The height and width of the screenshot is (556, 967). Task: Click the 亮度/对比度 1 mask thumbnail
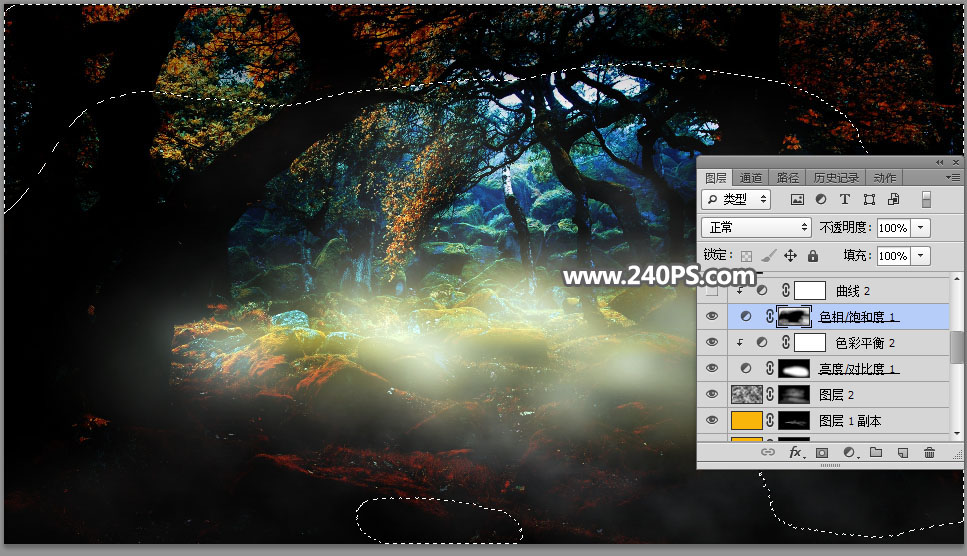pyautogui.click(x=794, y=369)
